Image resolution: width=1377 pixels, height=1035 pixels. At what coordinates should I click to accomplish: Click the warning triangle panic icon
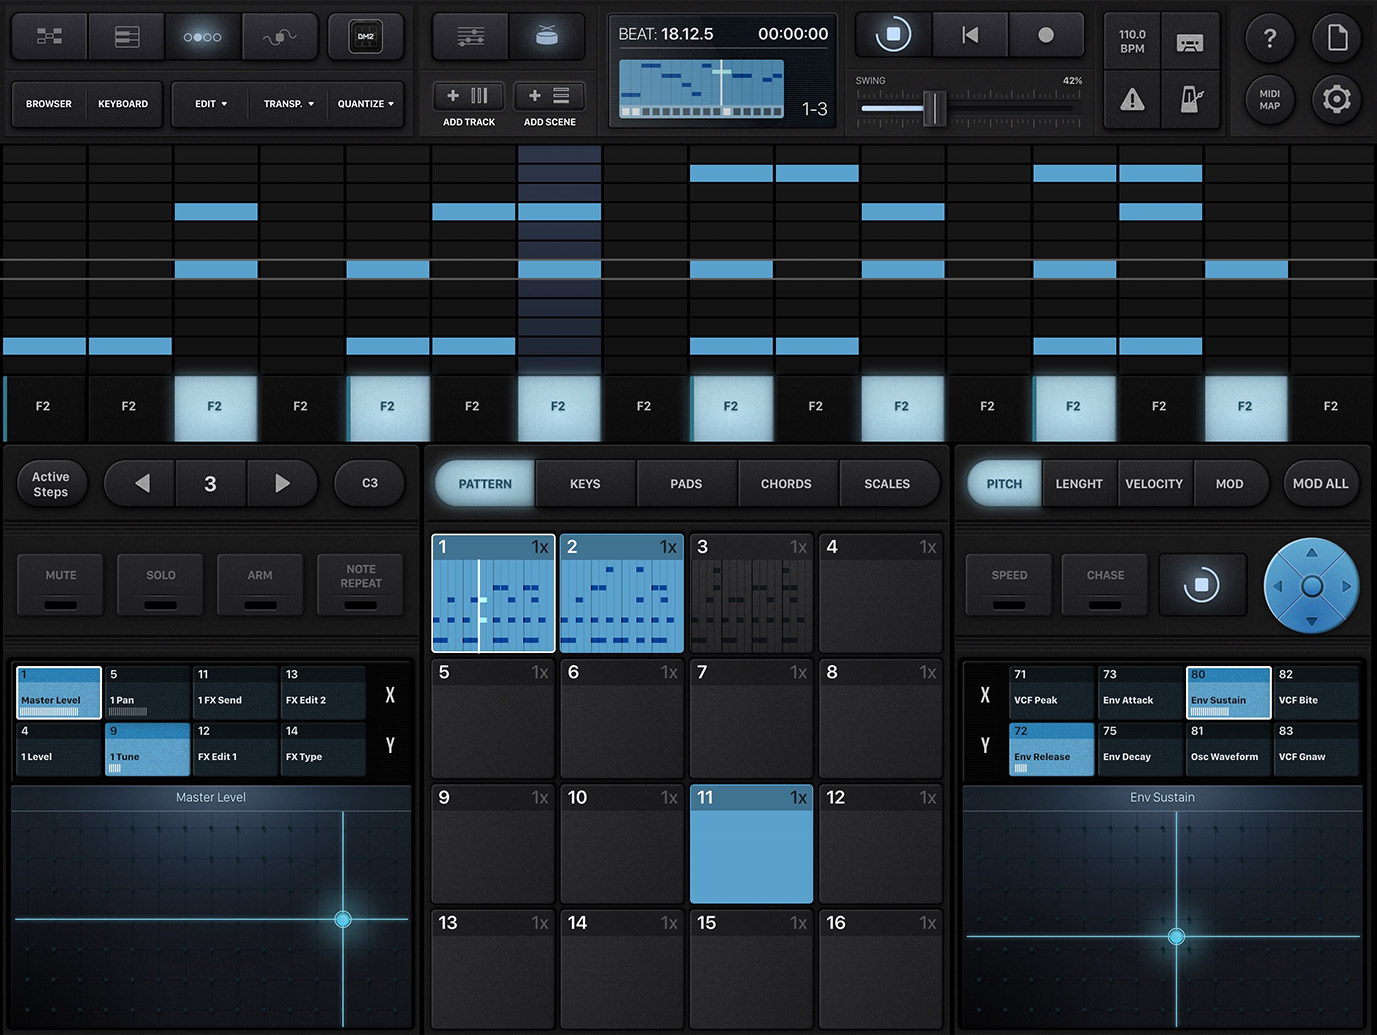(x=1132, y=99)
